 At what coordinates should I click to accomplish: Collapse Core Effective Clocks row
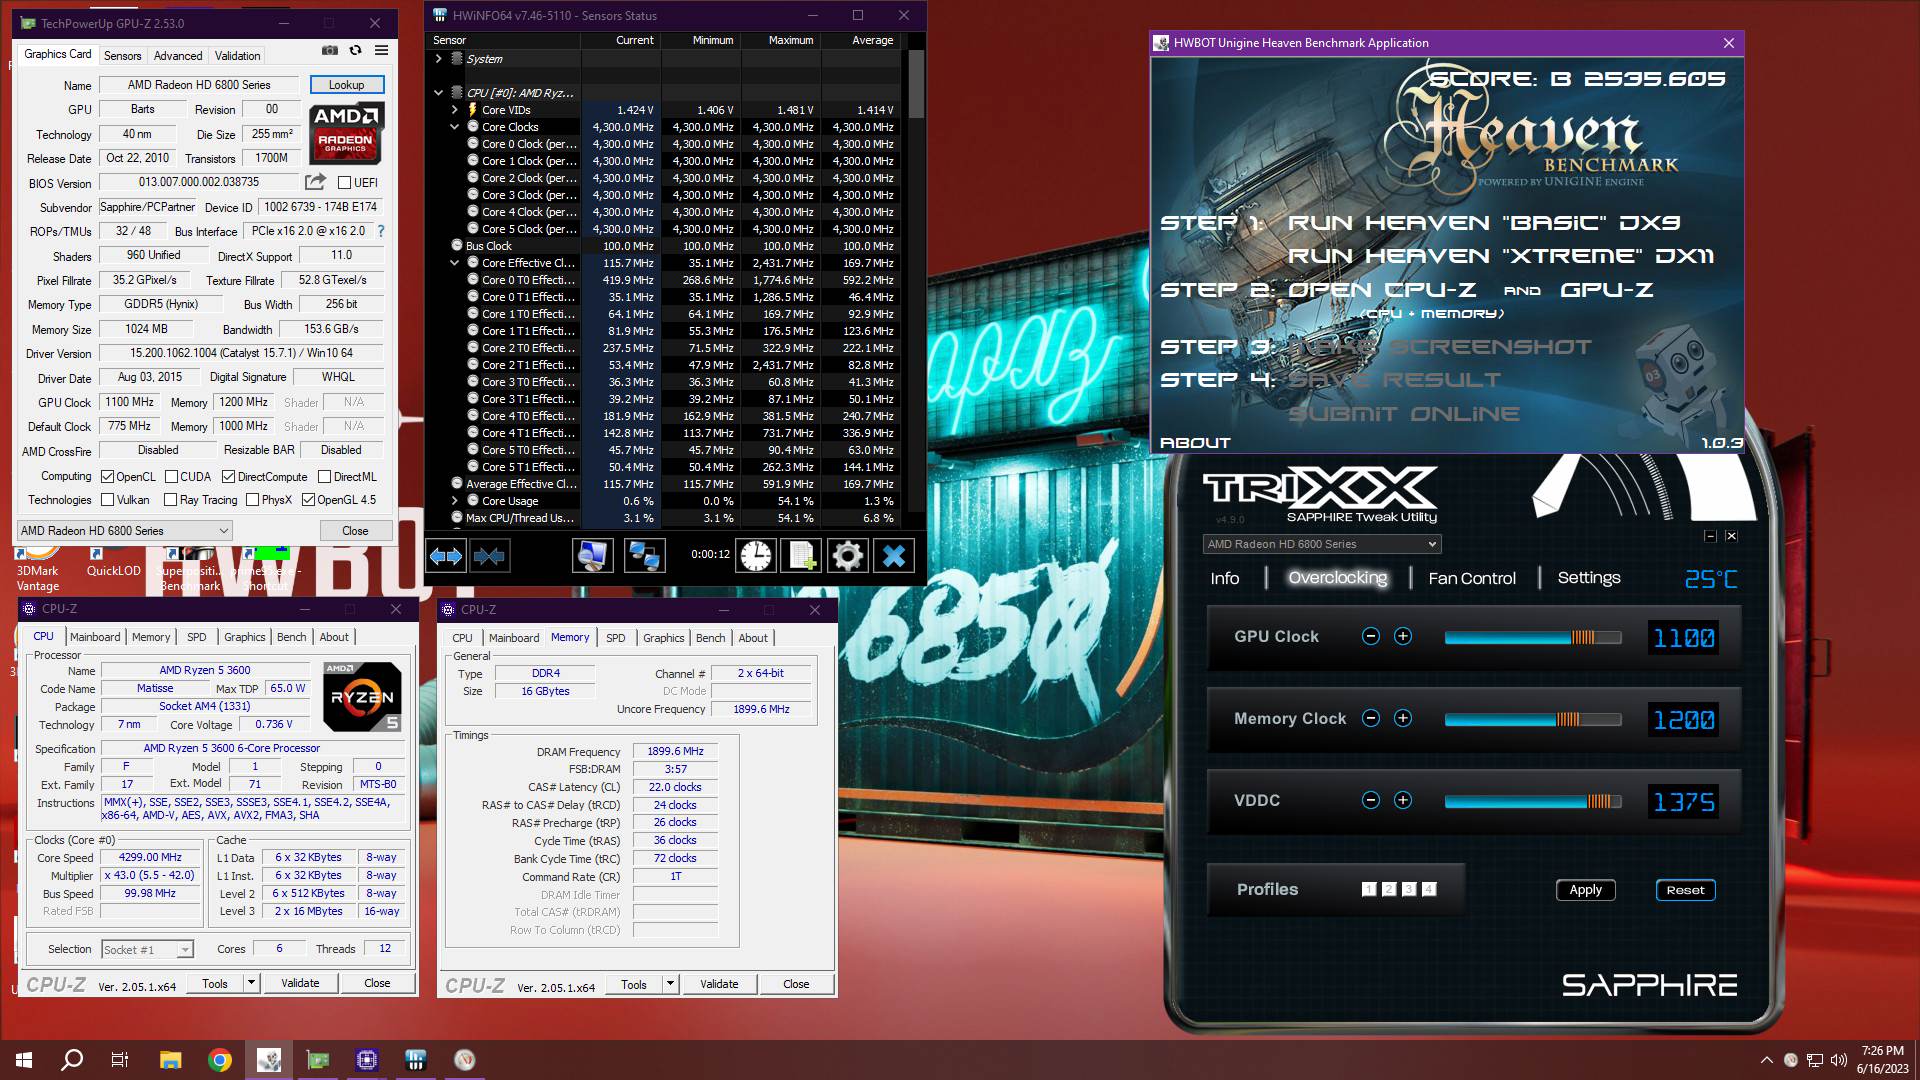pyautogui.click(x=455, y=263)
